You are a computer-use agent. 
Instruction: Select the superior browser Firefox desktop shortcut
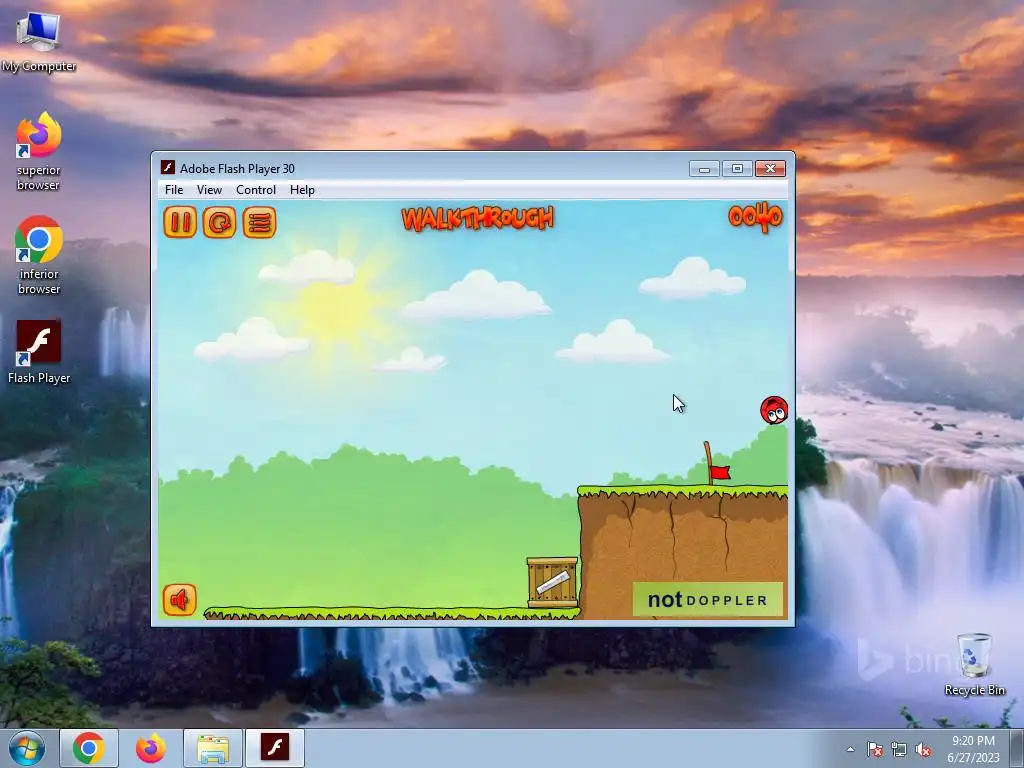click(x=39, y=151)
